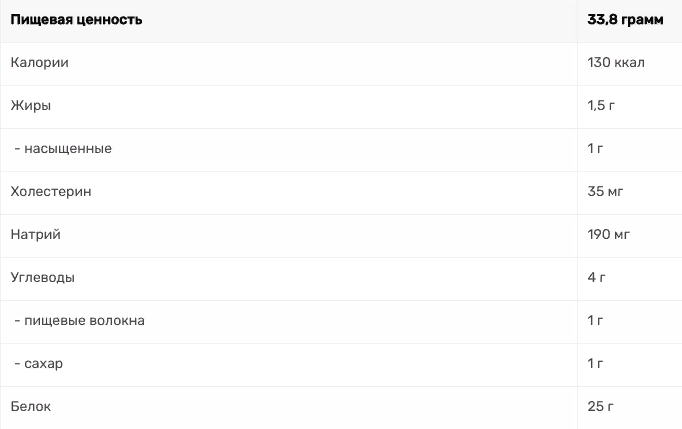Click the '- сахар' row label
Viewport: 682px width, 429px height.
pos(39,364)
